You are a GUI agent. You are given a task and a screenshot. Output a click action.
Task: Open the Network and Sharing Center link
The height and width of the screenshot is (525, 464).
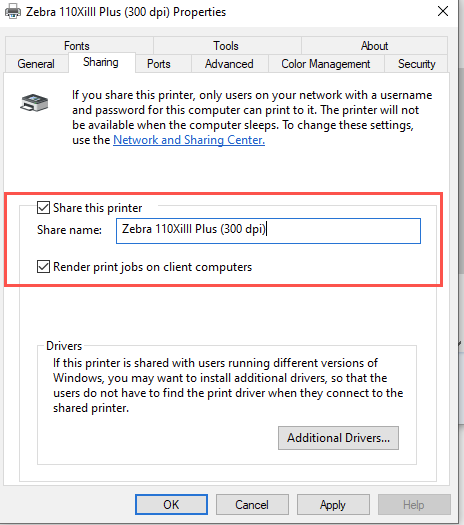click(189, 140)
